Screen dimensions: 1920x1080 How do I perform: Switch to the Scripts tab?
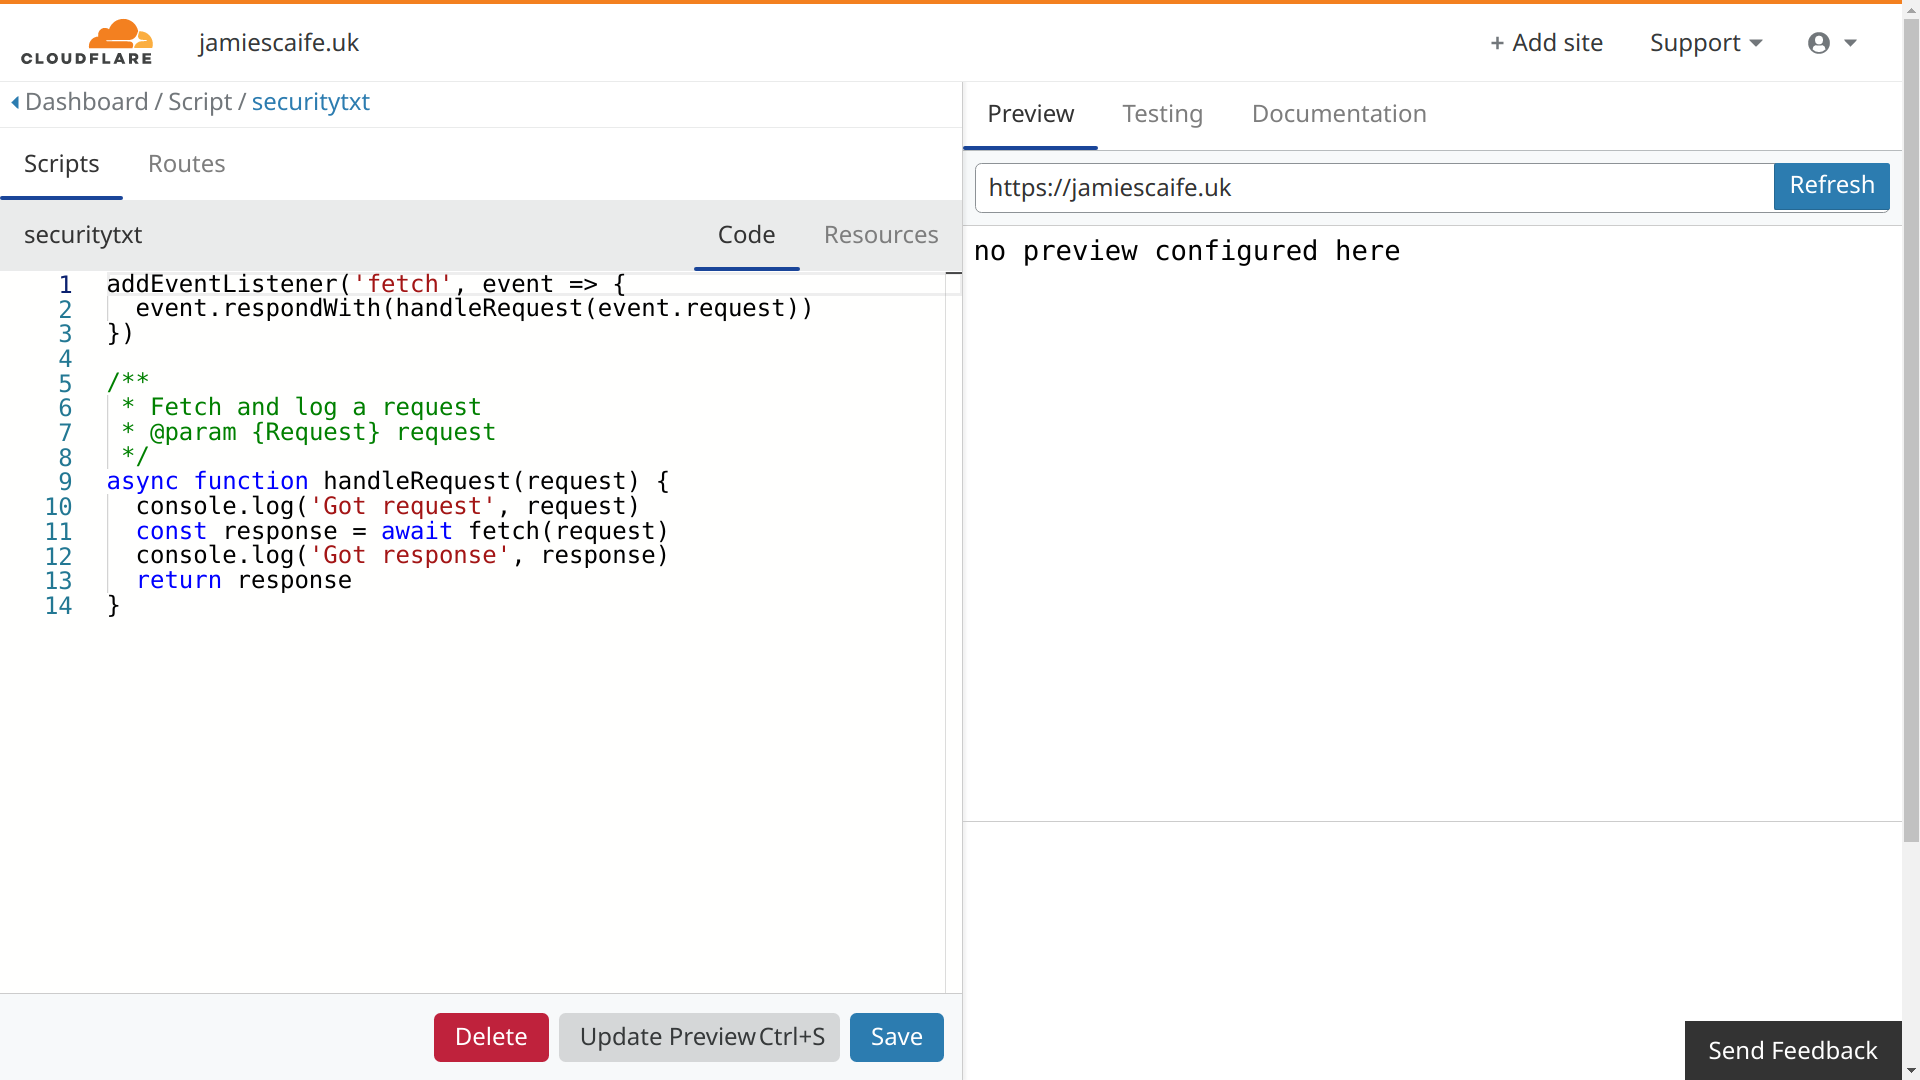pyautogui.click(x=62, y=164)
